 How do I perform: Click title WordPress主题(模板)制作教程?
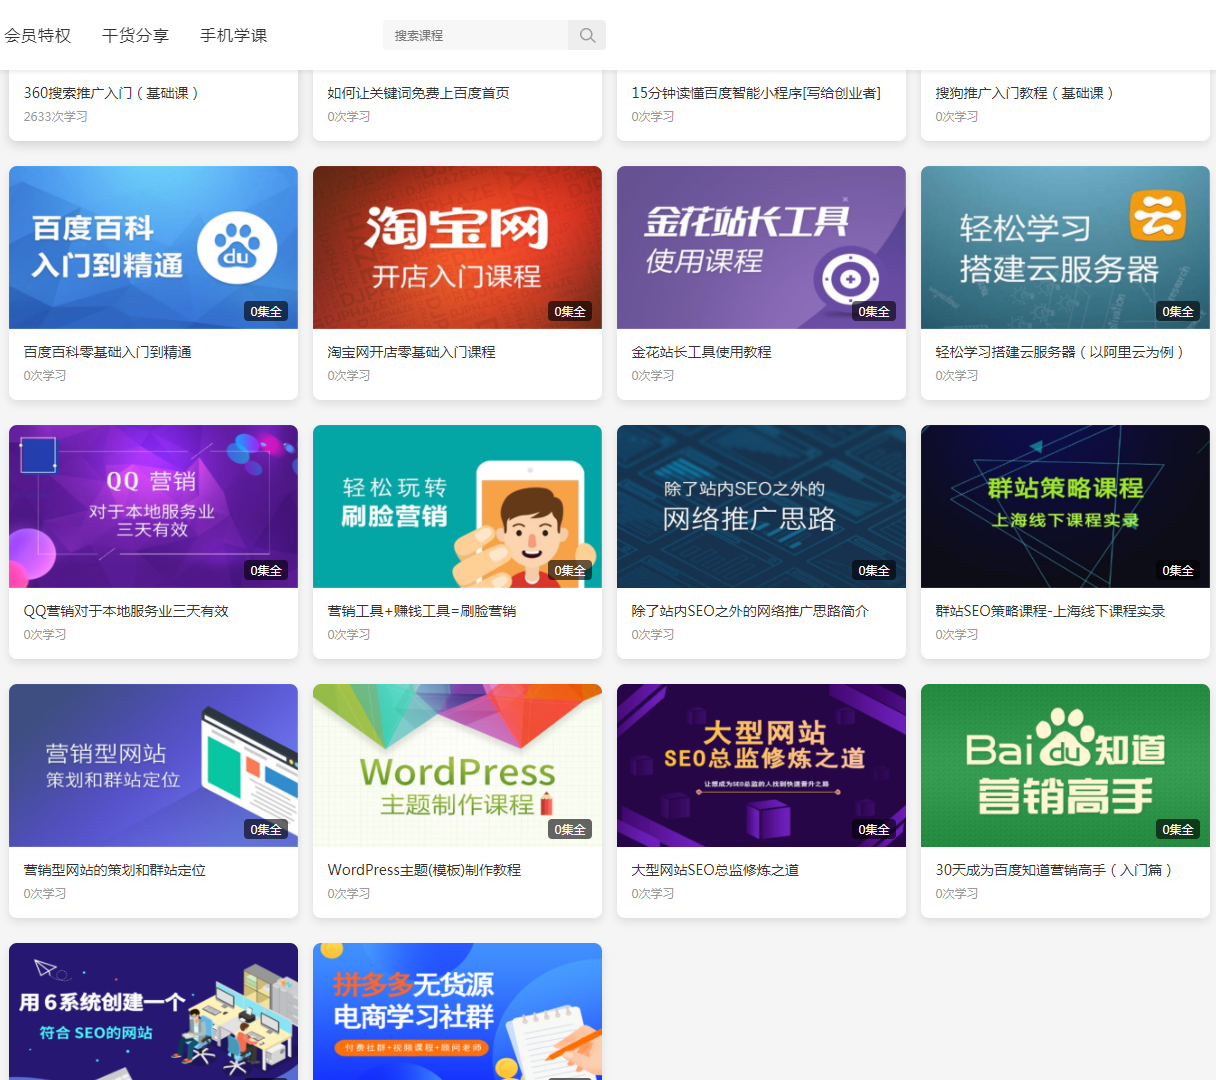424,870
